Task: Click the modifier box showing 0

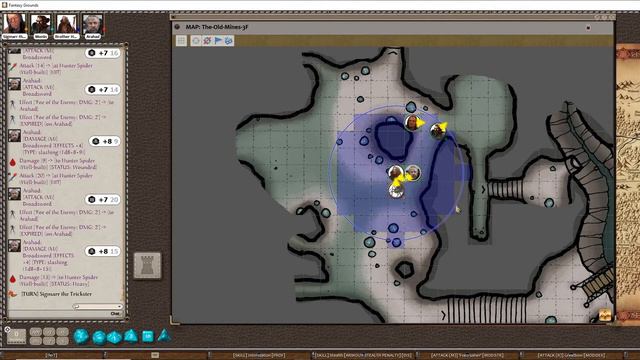Action: [x=16, y=336]
